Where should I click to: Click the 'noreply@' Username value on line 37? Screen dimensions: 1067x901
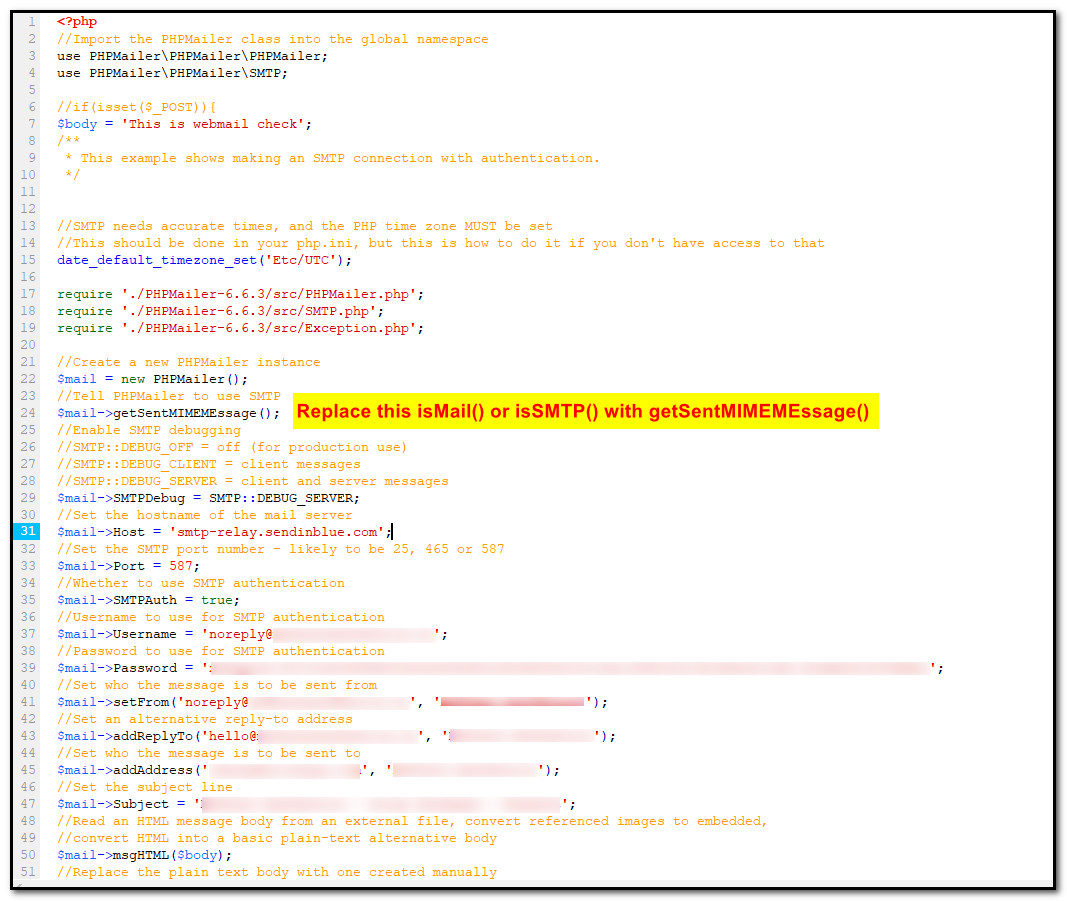tap(321, 634)
